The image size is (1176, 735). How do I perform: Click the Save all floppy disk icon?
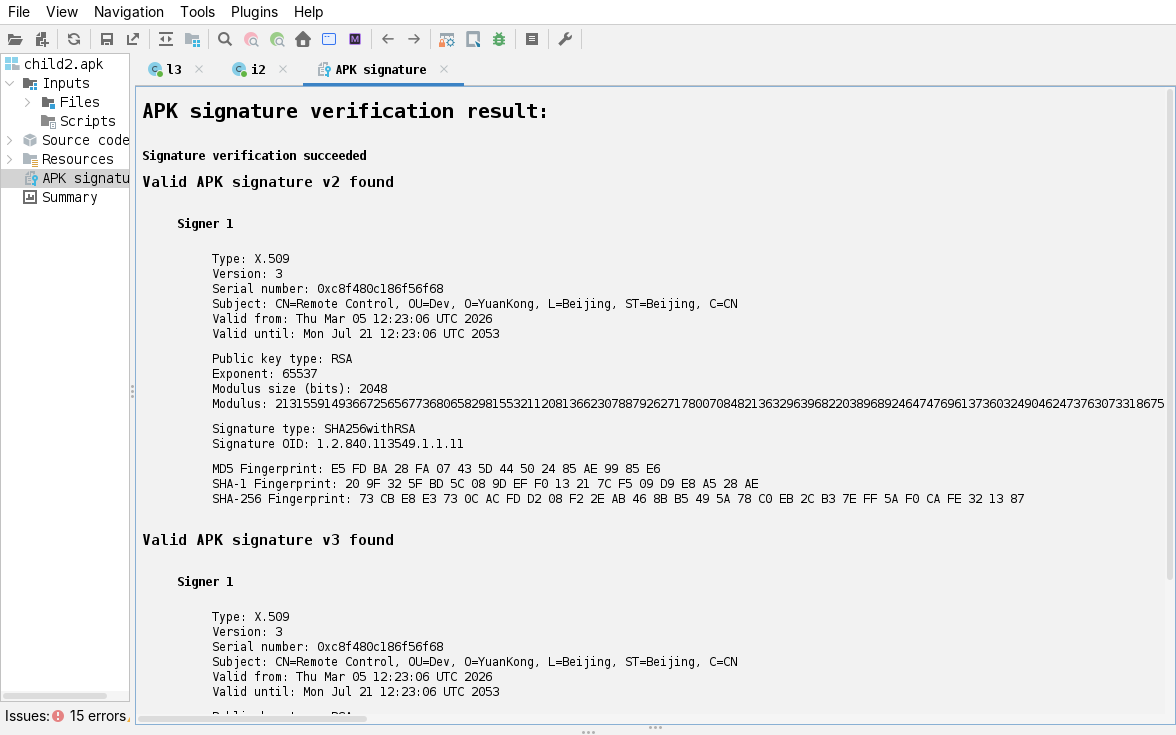[106, 40]
